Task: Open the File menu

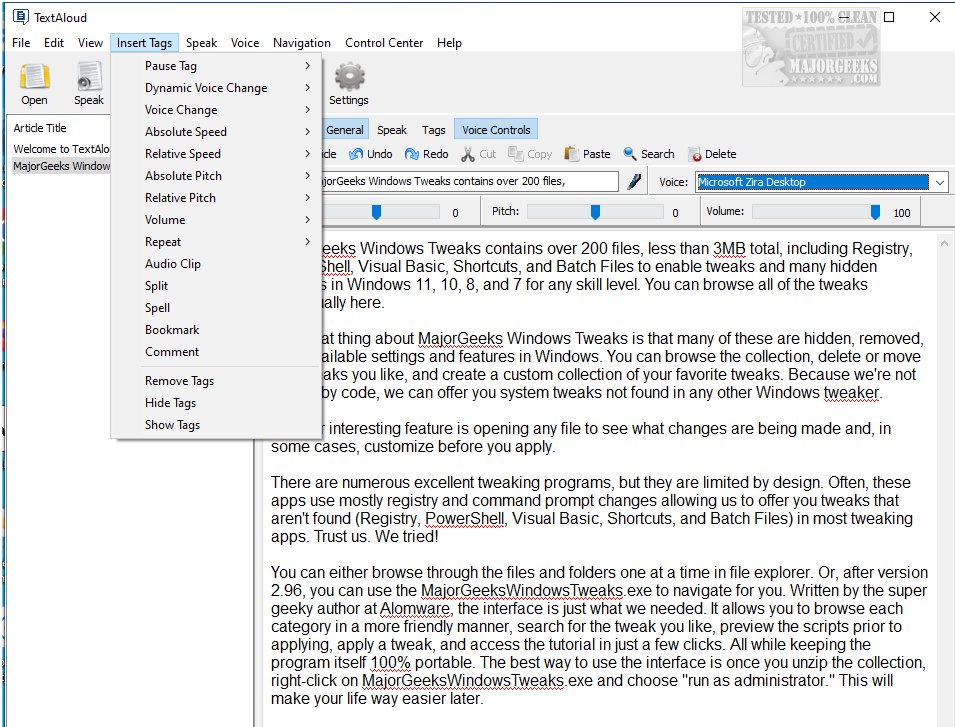Action: [x=21, y=43]
